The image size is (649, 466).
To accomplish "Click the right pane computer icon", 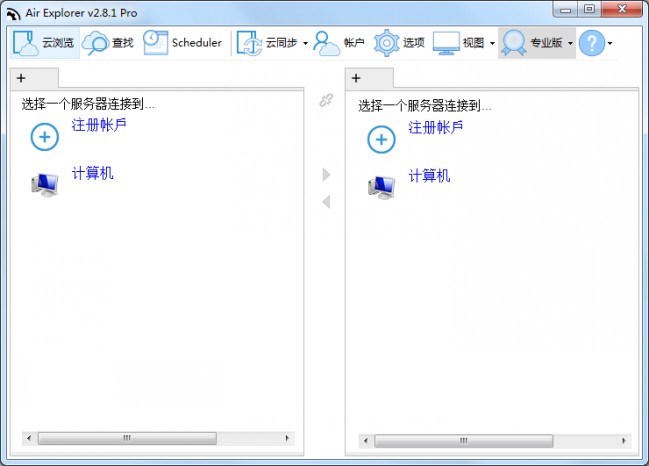I will pyautogui.click(x=382, y=187).
